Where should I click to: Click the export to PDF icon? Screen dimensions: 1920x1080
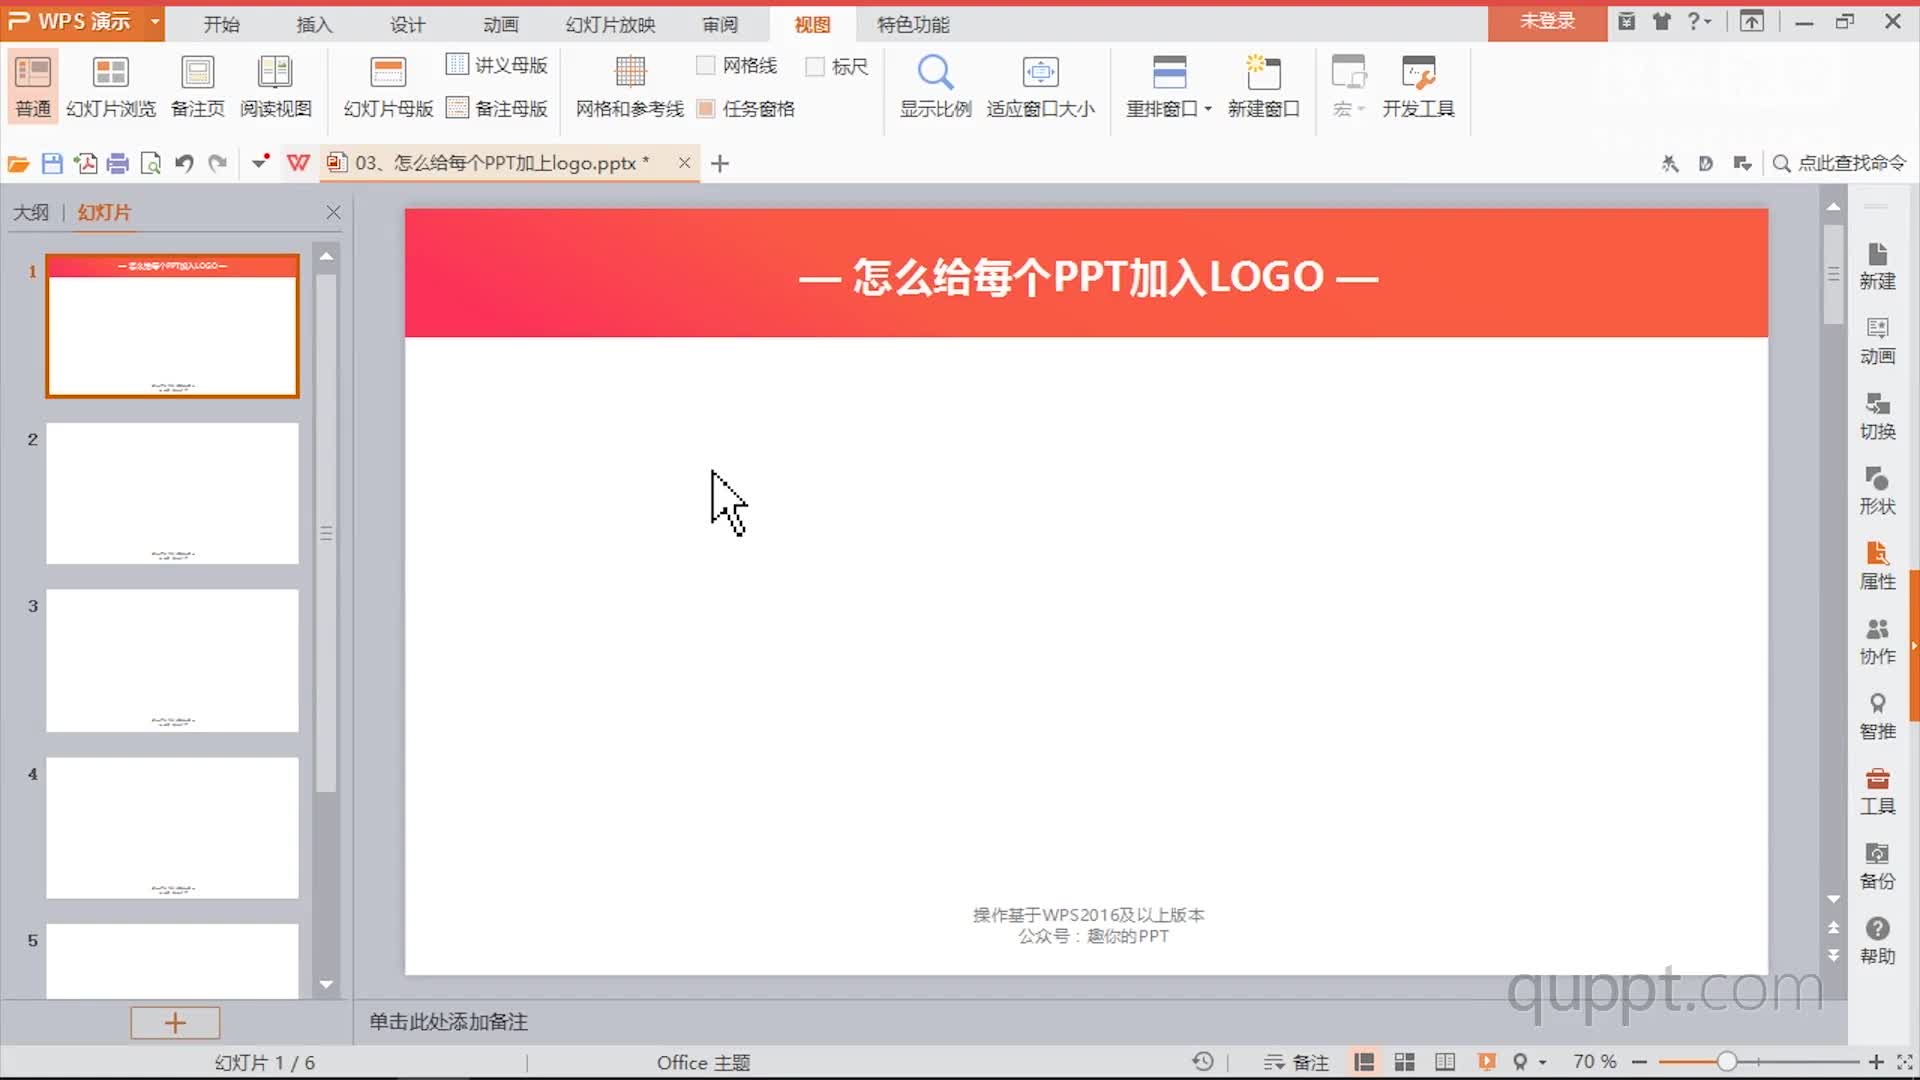[86, 163]
